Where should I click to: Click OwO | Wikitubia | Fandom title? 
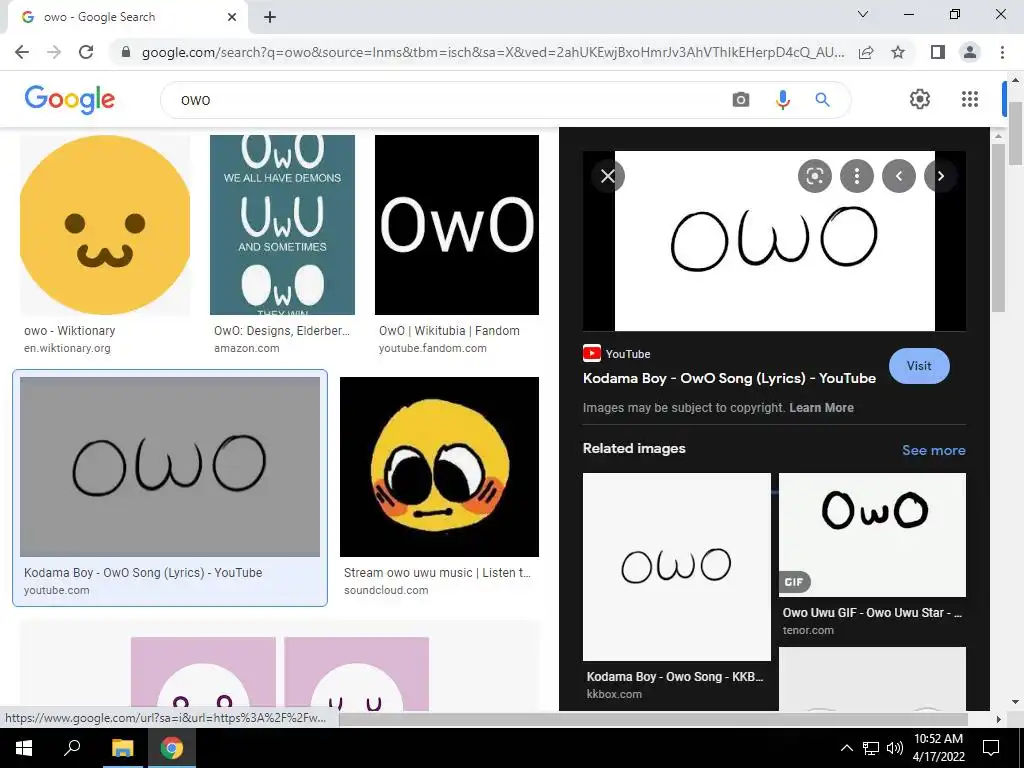click(x=449, y=330)
